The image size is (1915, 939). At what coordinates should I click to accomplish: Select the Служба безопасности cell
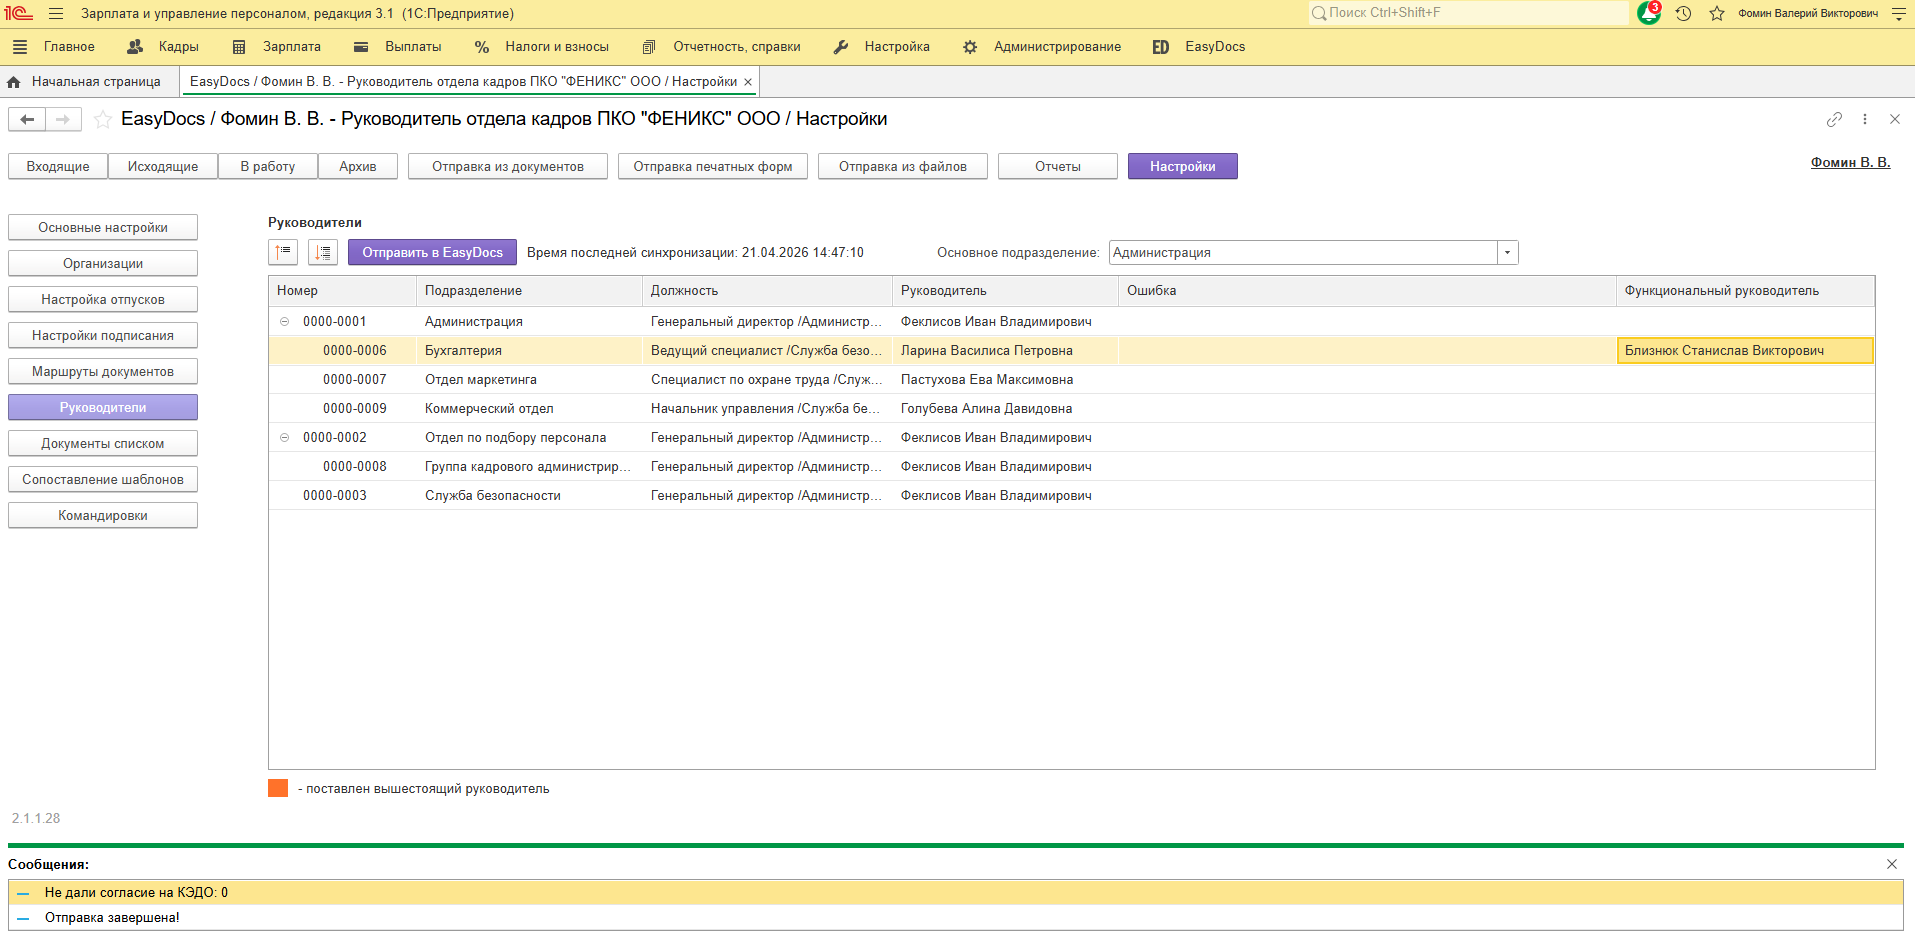[529, 496]
